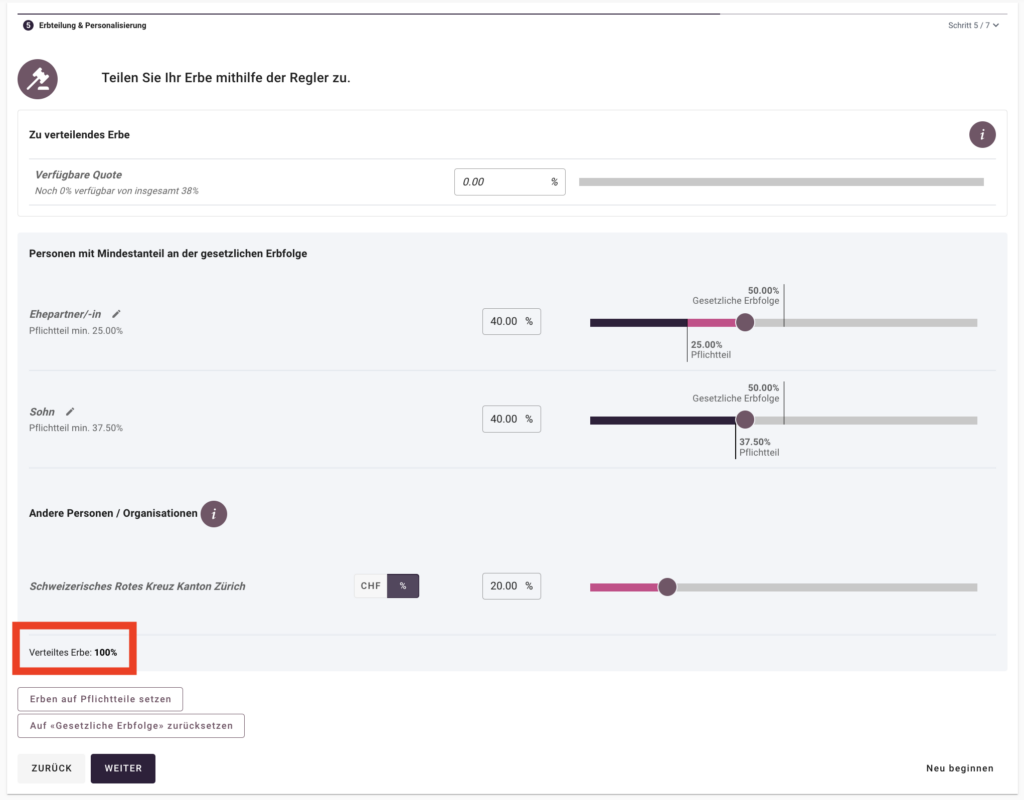Click the pencil icon beside Sohn
This screenshot has width=1024, height=800.
tap(70, 411)
